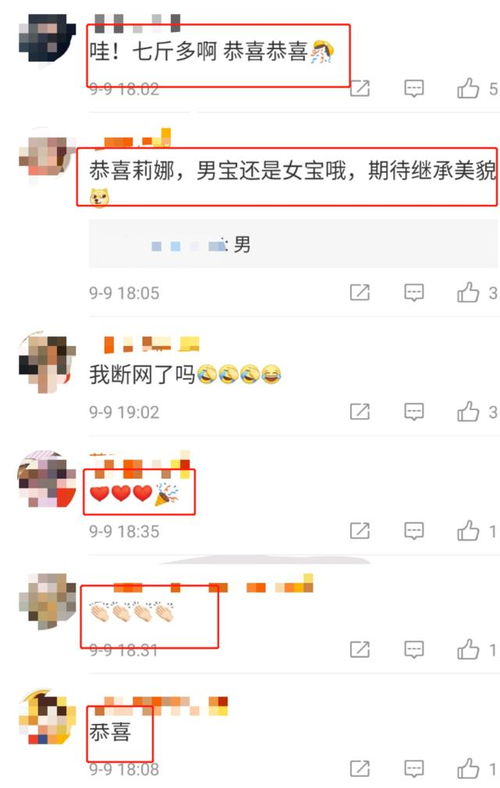Open avatar of 我断网了吗 commenter
The height and width of the screenshot is (788, 500).
pos(47,363)
